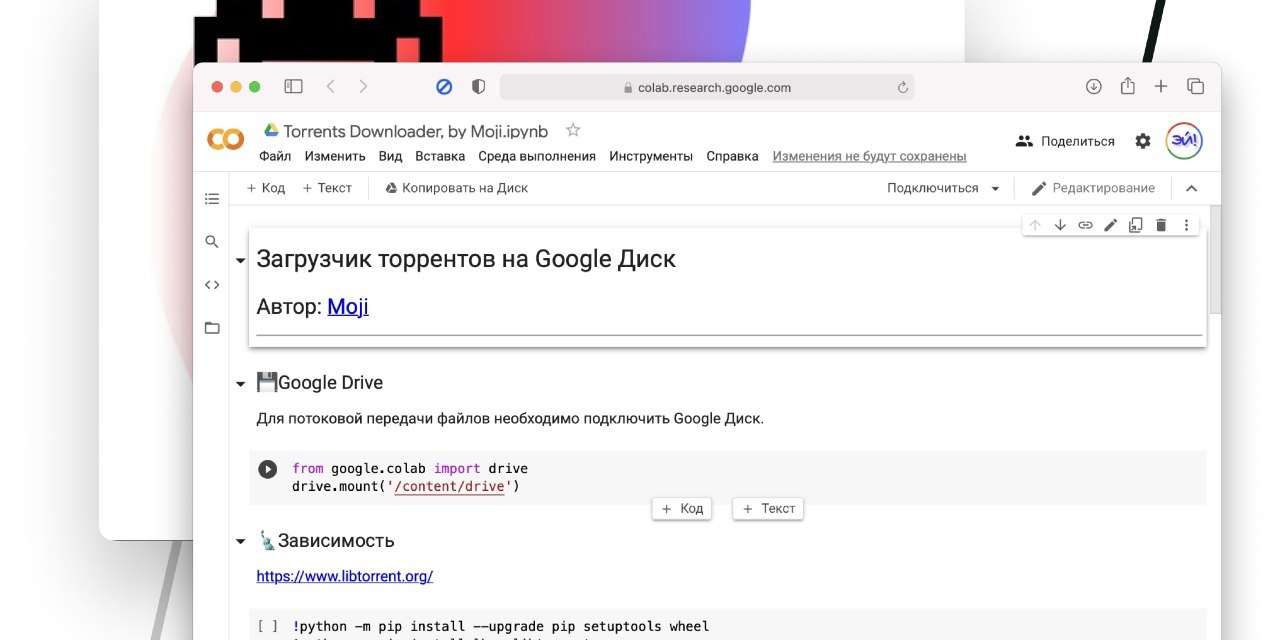Delete the selected cell
Viewport: 1280px width, 640px height.
(x=1161, y=225)
